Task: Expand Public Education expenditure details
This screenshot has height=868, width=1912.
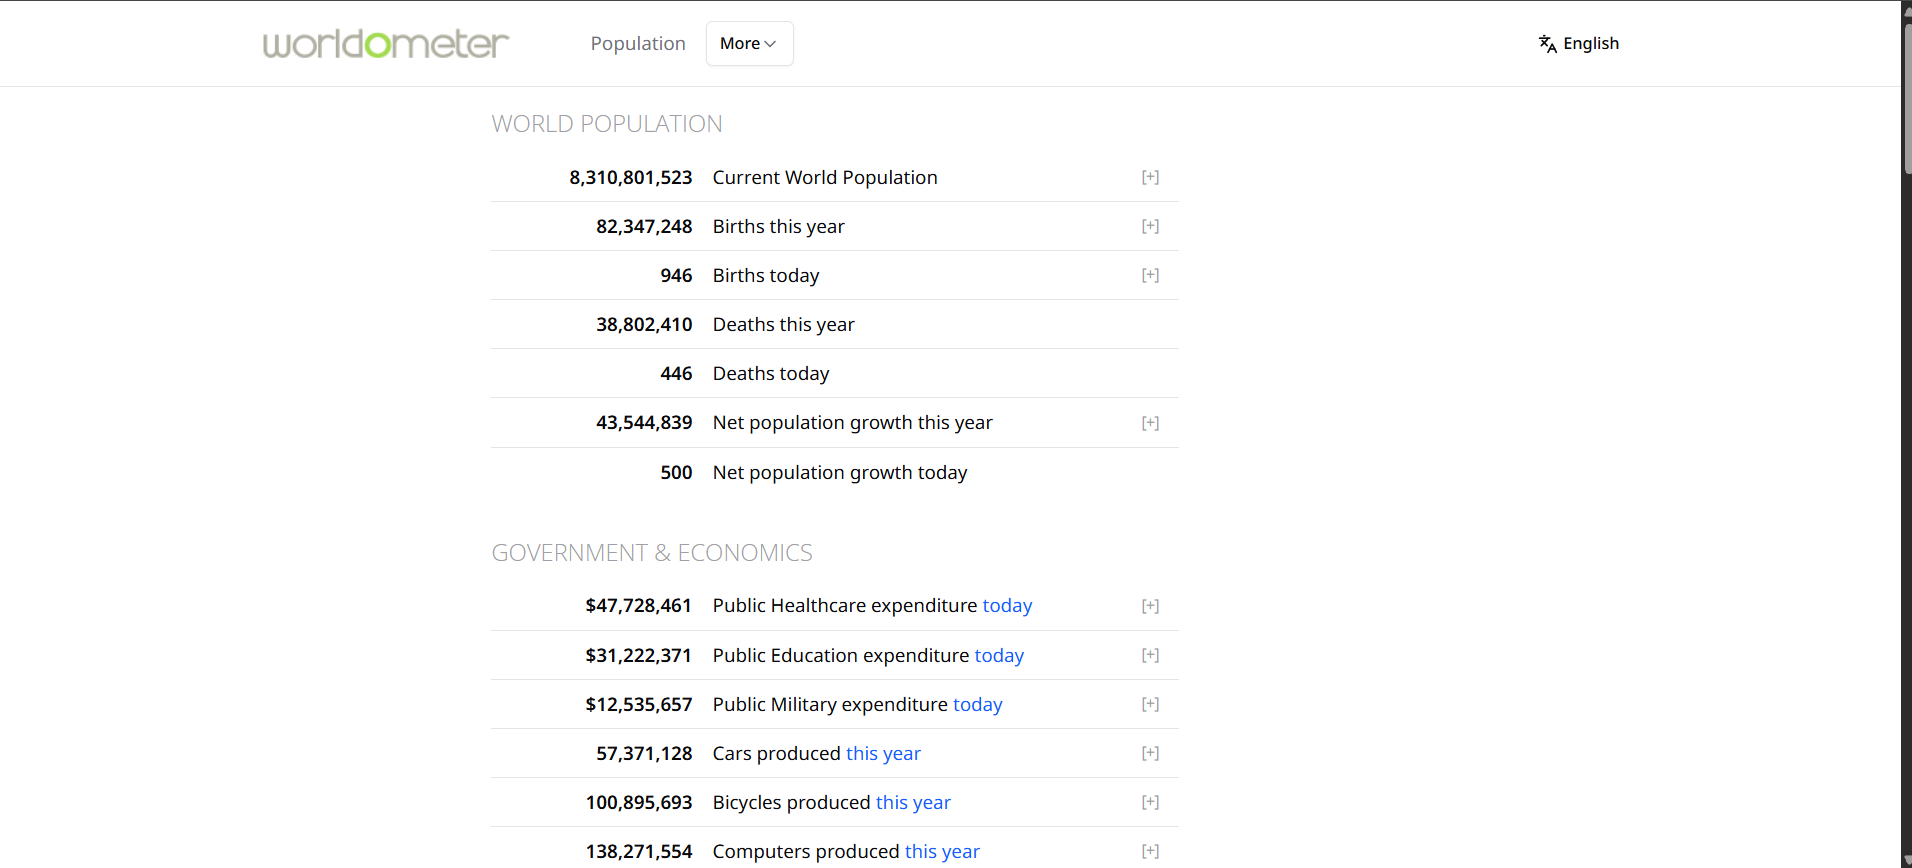Action: click(x=1150, y=655)
